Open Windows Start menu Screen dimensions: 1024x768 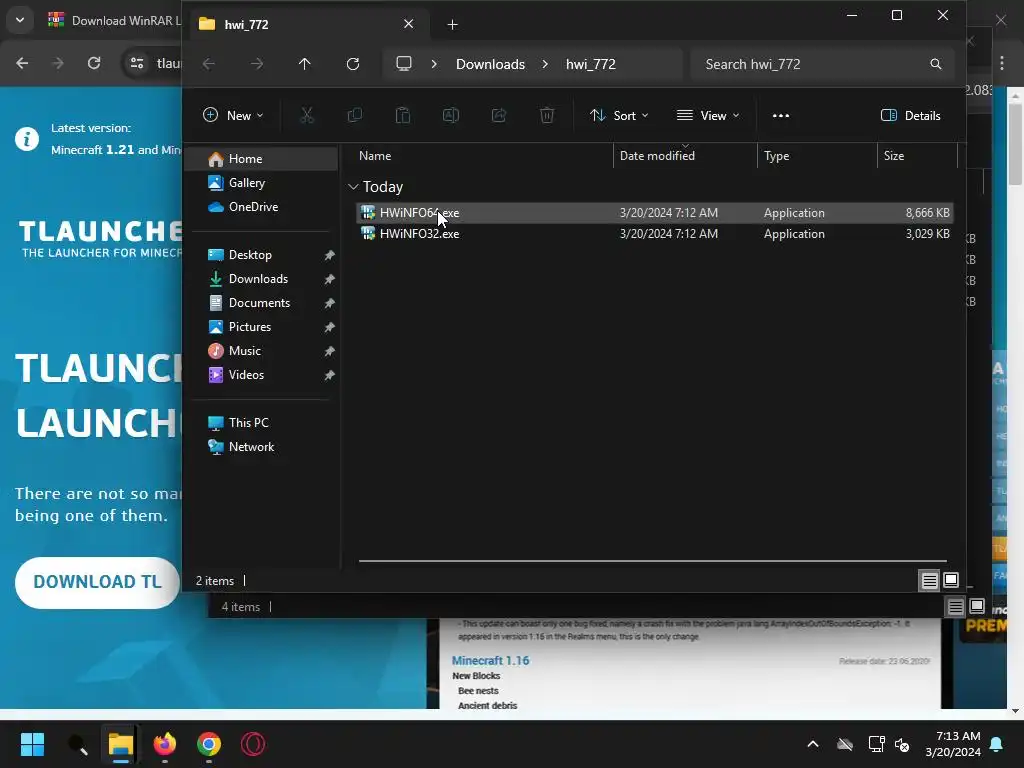pos(32,744)
